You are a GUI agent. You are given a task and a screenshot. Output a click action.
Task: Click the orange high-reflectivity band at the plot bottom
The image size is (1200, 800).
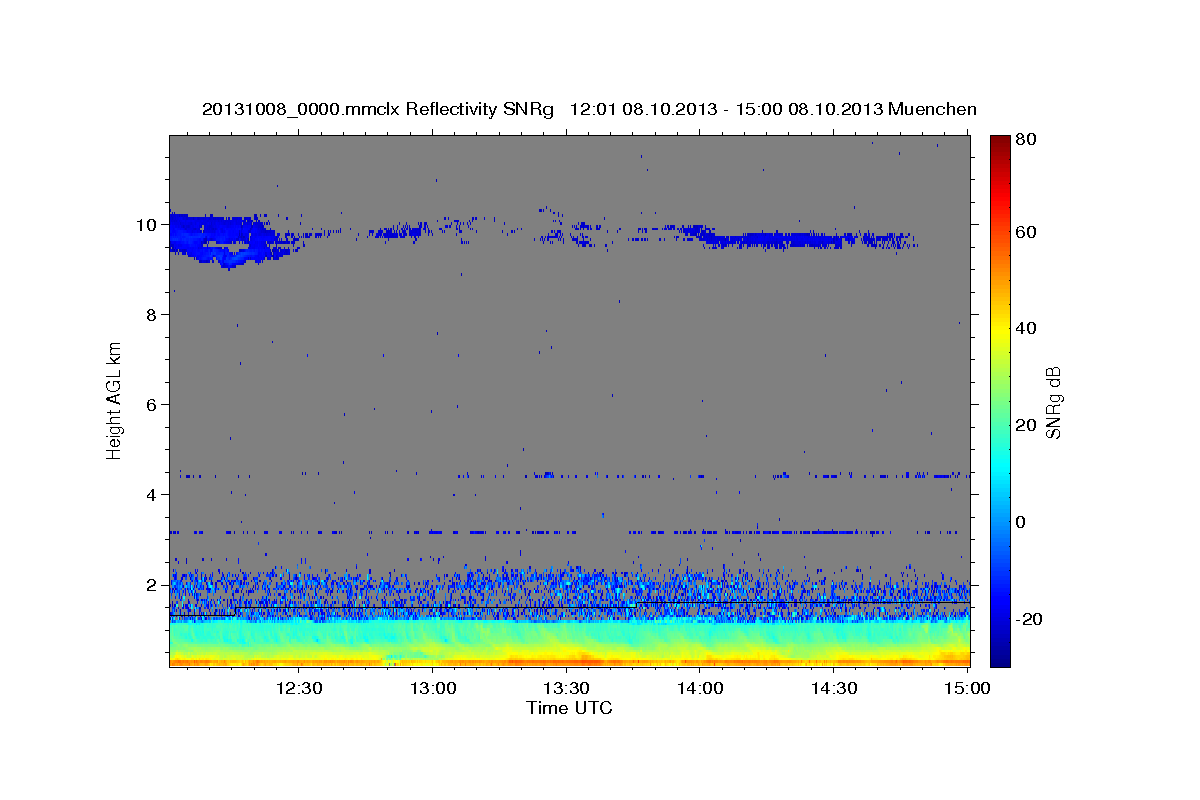[569, 660]
